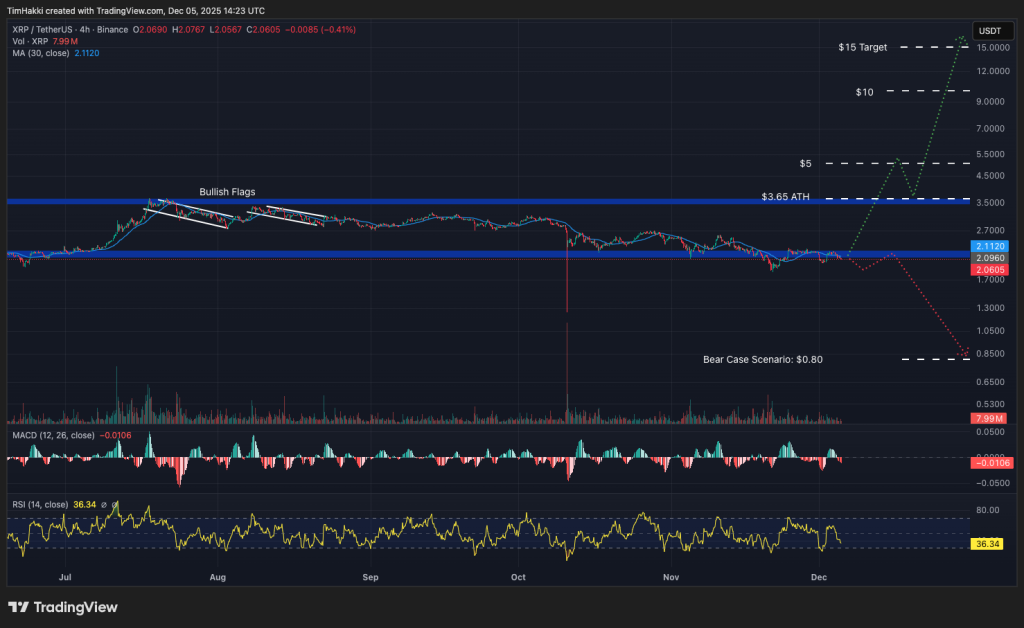The image size is (1024, 628).
Task: Click the yellow 36.34 RSI badge
Action: [986, 544]
